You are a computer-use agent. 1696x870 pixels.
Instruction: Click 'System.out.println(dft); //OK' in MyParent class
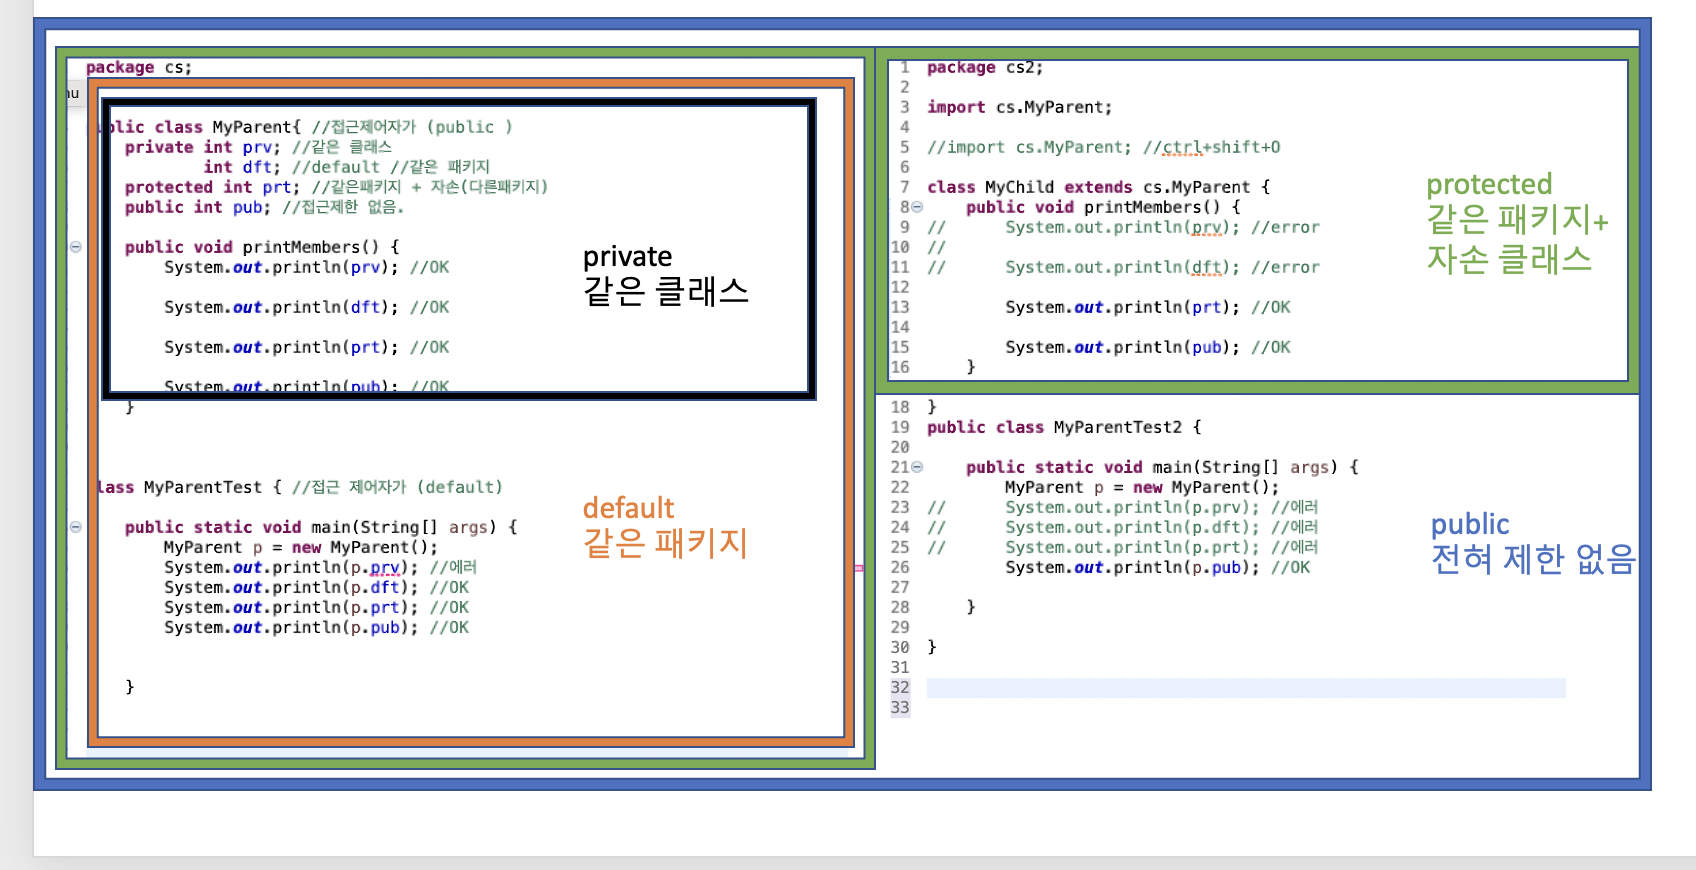coord(307,307)
